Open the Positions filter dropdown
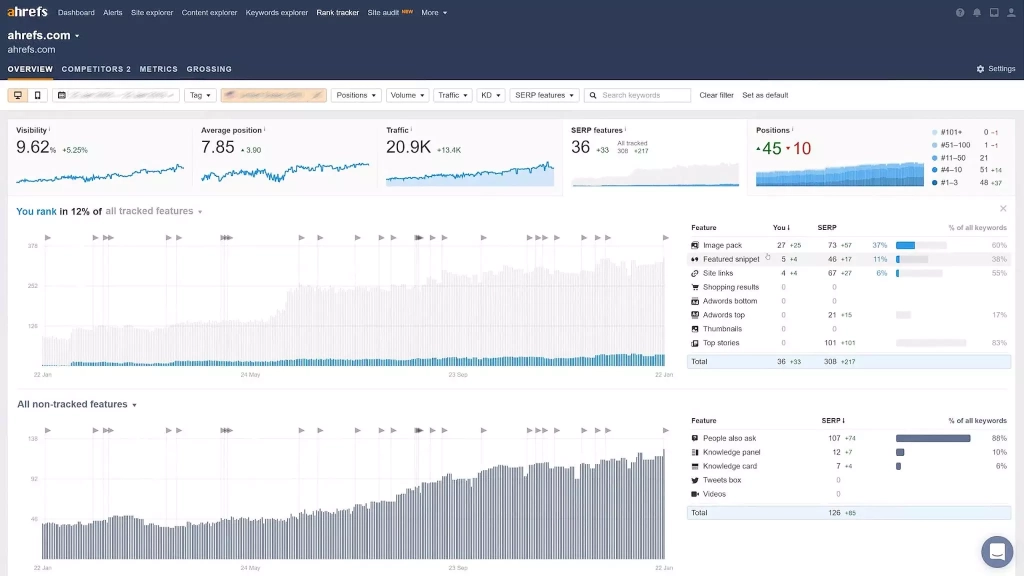This screenshot has height=576, width=1024. (x=356, y=95)
